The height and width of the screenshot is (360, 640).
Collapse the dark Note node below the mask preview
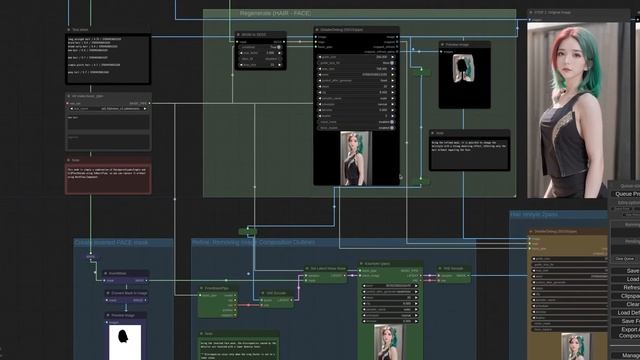tap(433, 133)
